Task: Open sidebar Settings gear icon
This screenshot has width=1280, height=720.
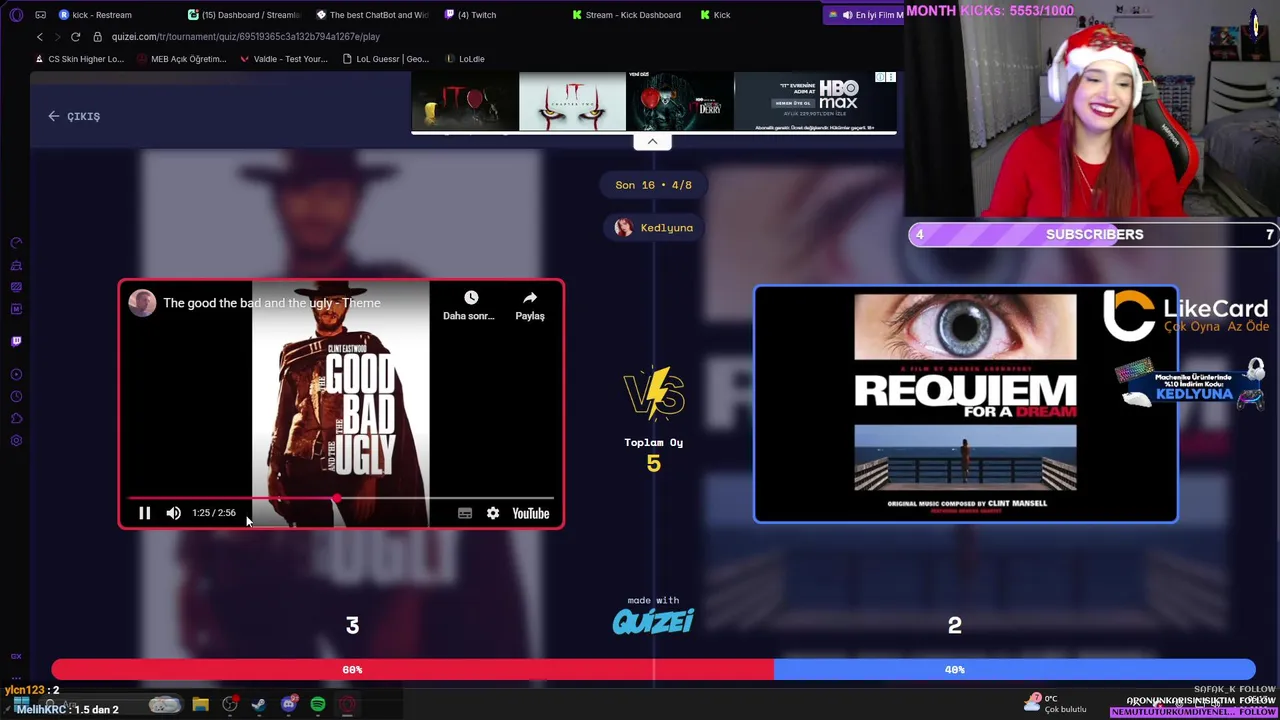Action: click(x=16, y=441)
